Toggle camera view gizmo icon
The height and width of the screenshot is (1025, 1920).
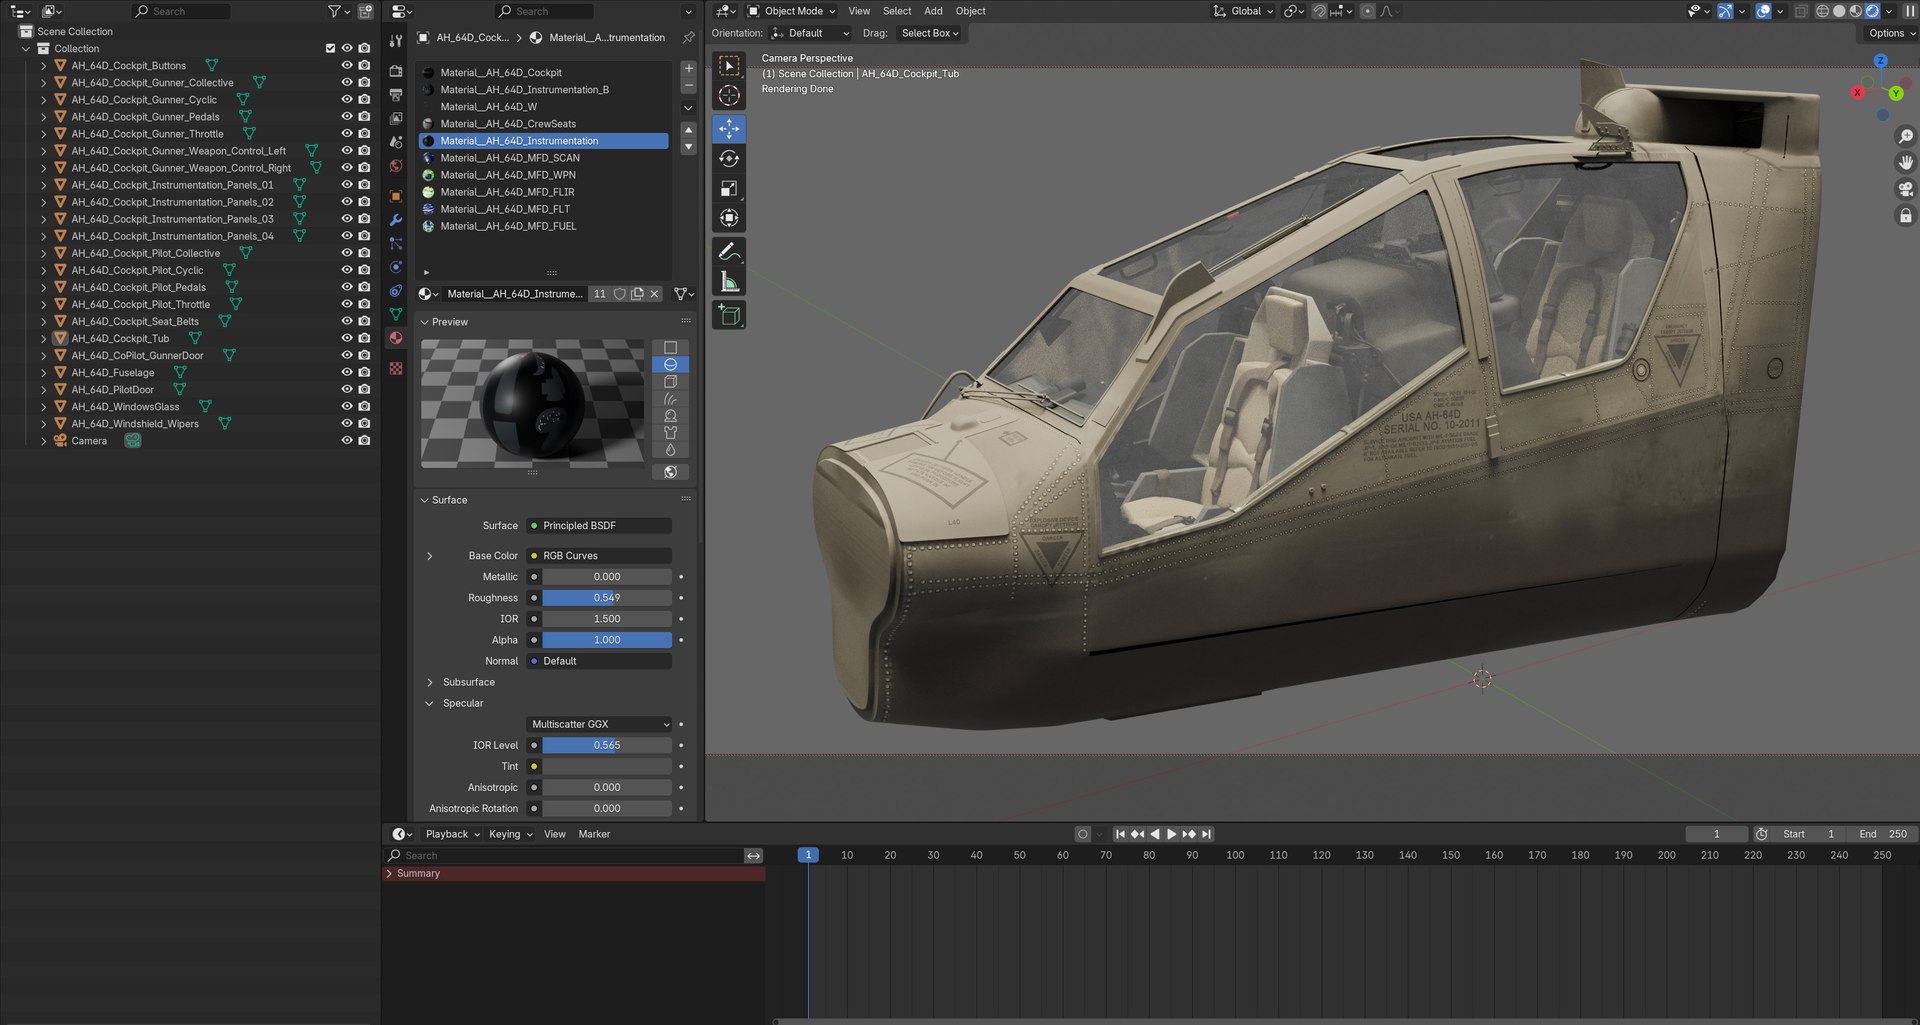coord(1905,189)
